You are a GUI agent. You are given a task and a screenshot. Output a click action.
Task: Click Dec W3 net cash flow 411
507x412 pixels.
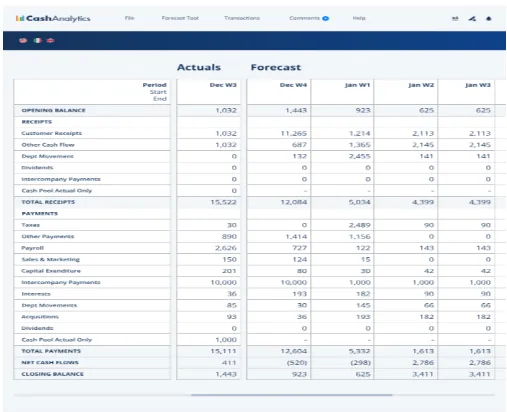tap(229, 362)
